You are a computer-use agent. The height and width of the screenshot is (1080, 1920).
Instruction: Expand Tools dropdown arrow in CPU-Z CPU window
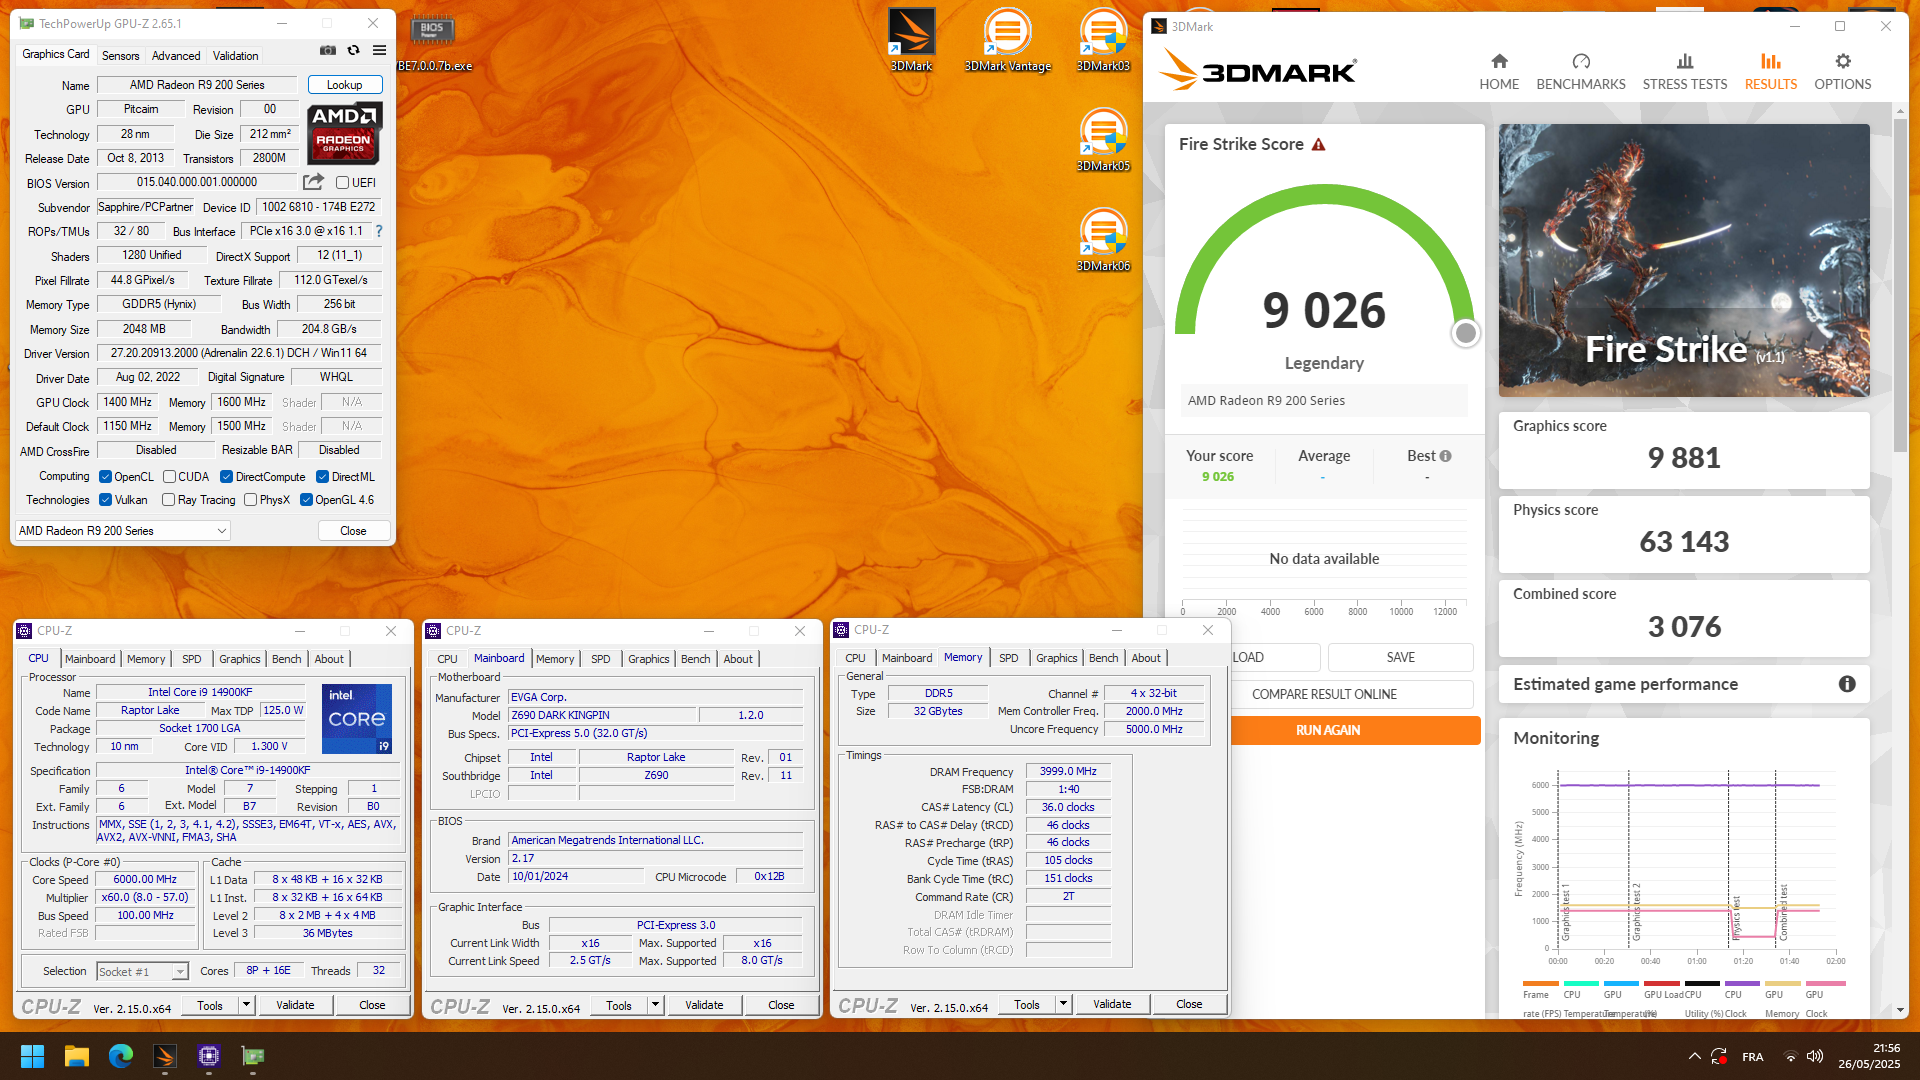pyautogui.click(x=246, y=1005)
